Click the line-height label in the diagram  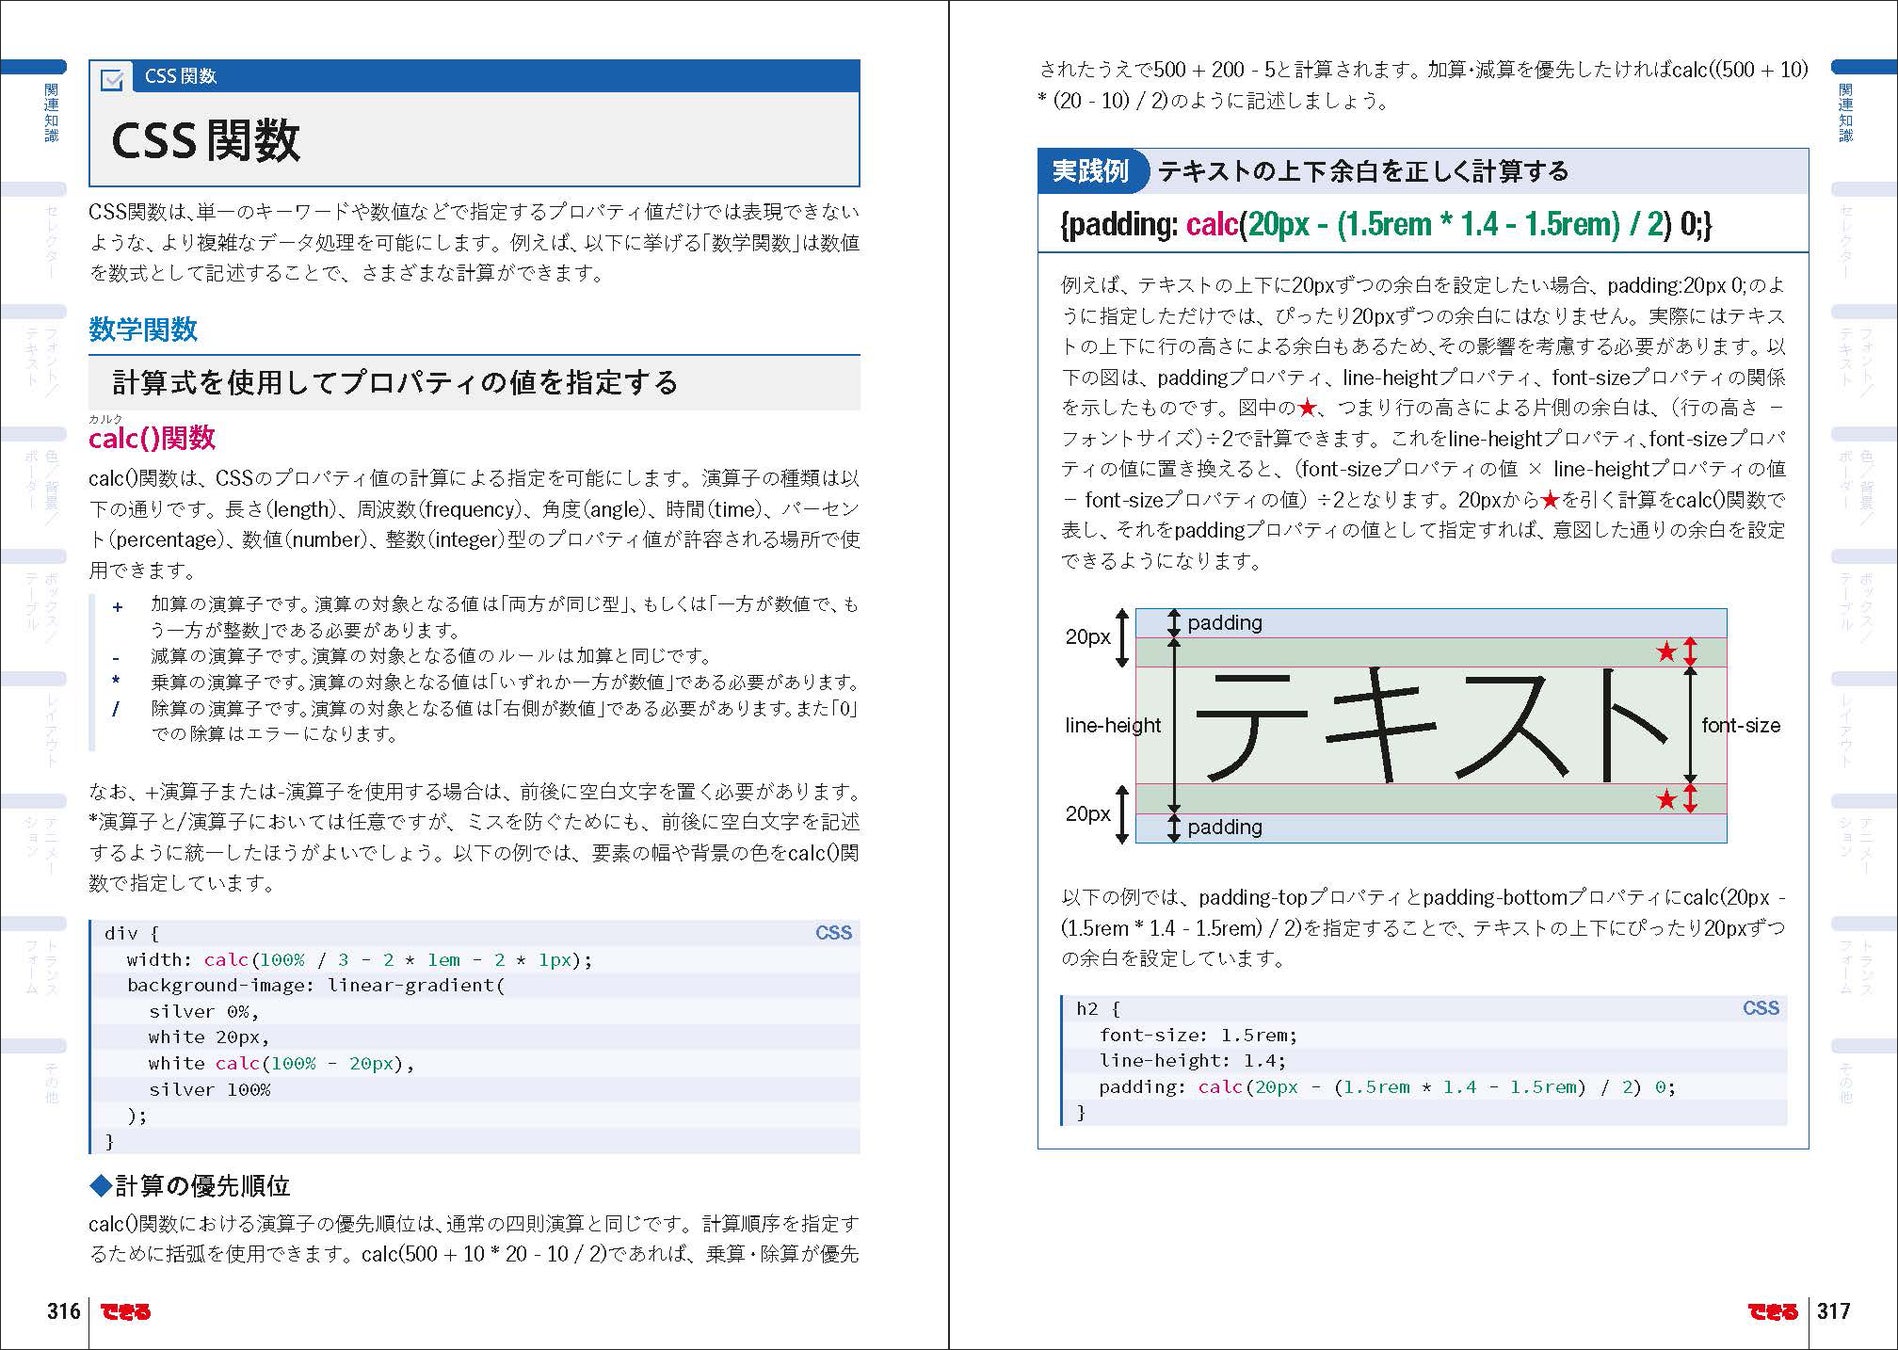click(x=1113, y=725)
